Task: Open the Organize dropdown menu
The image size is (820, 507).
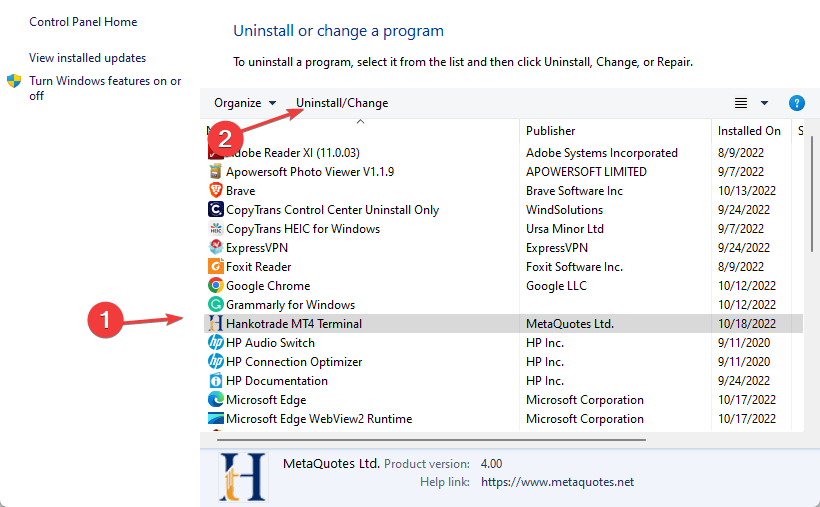Action: 245,103
